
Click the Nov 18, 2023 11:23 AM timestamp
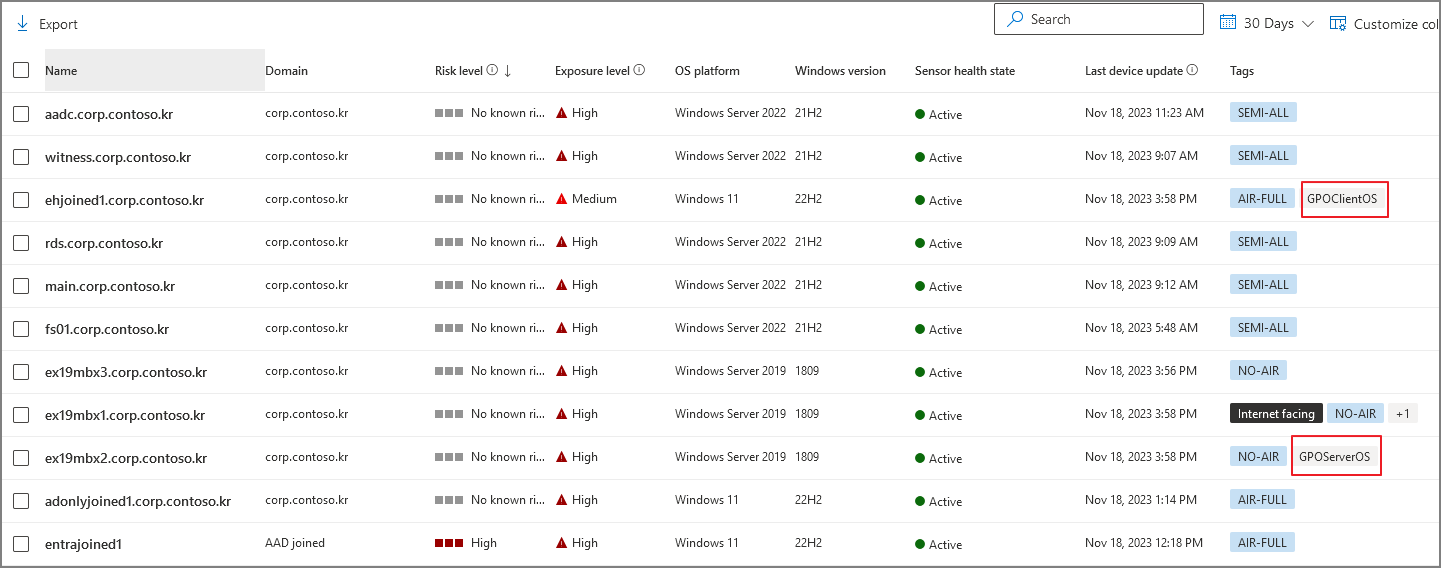pos(1144,113)
